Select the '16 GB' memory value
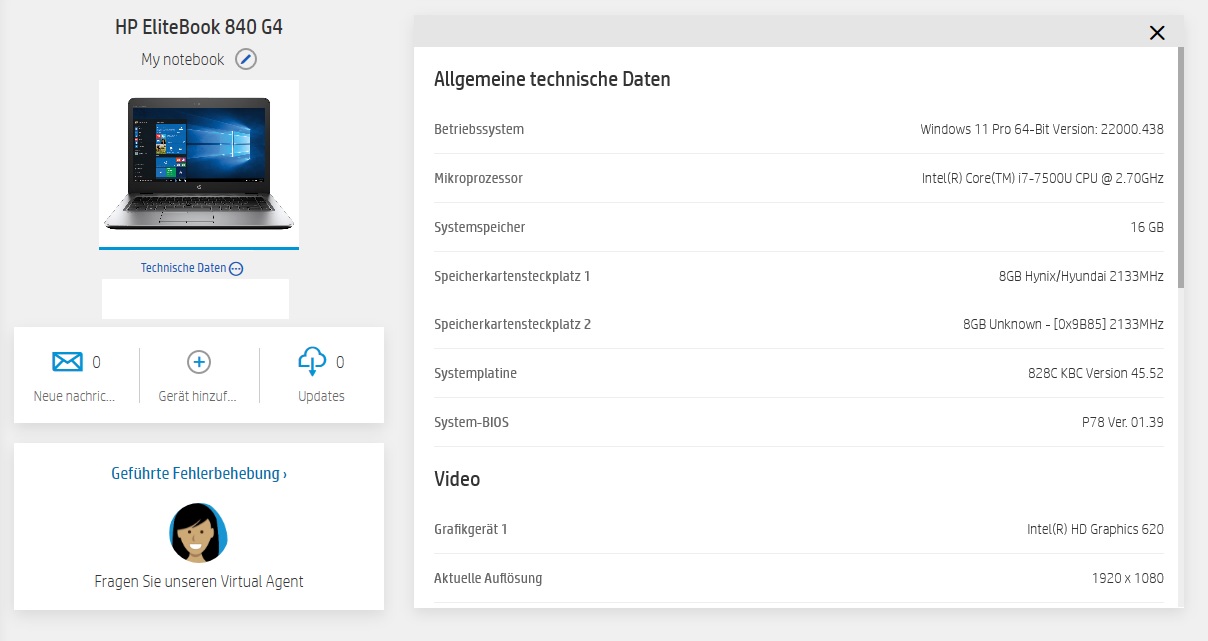 click(1147, 227)
